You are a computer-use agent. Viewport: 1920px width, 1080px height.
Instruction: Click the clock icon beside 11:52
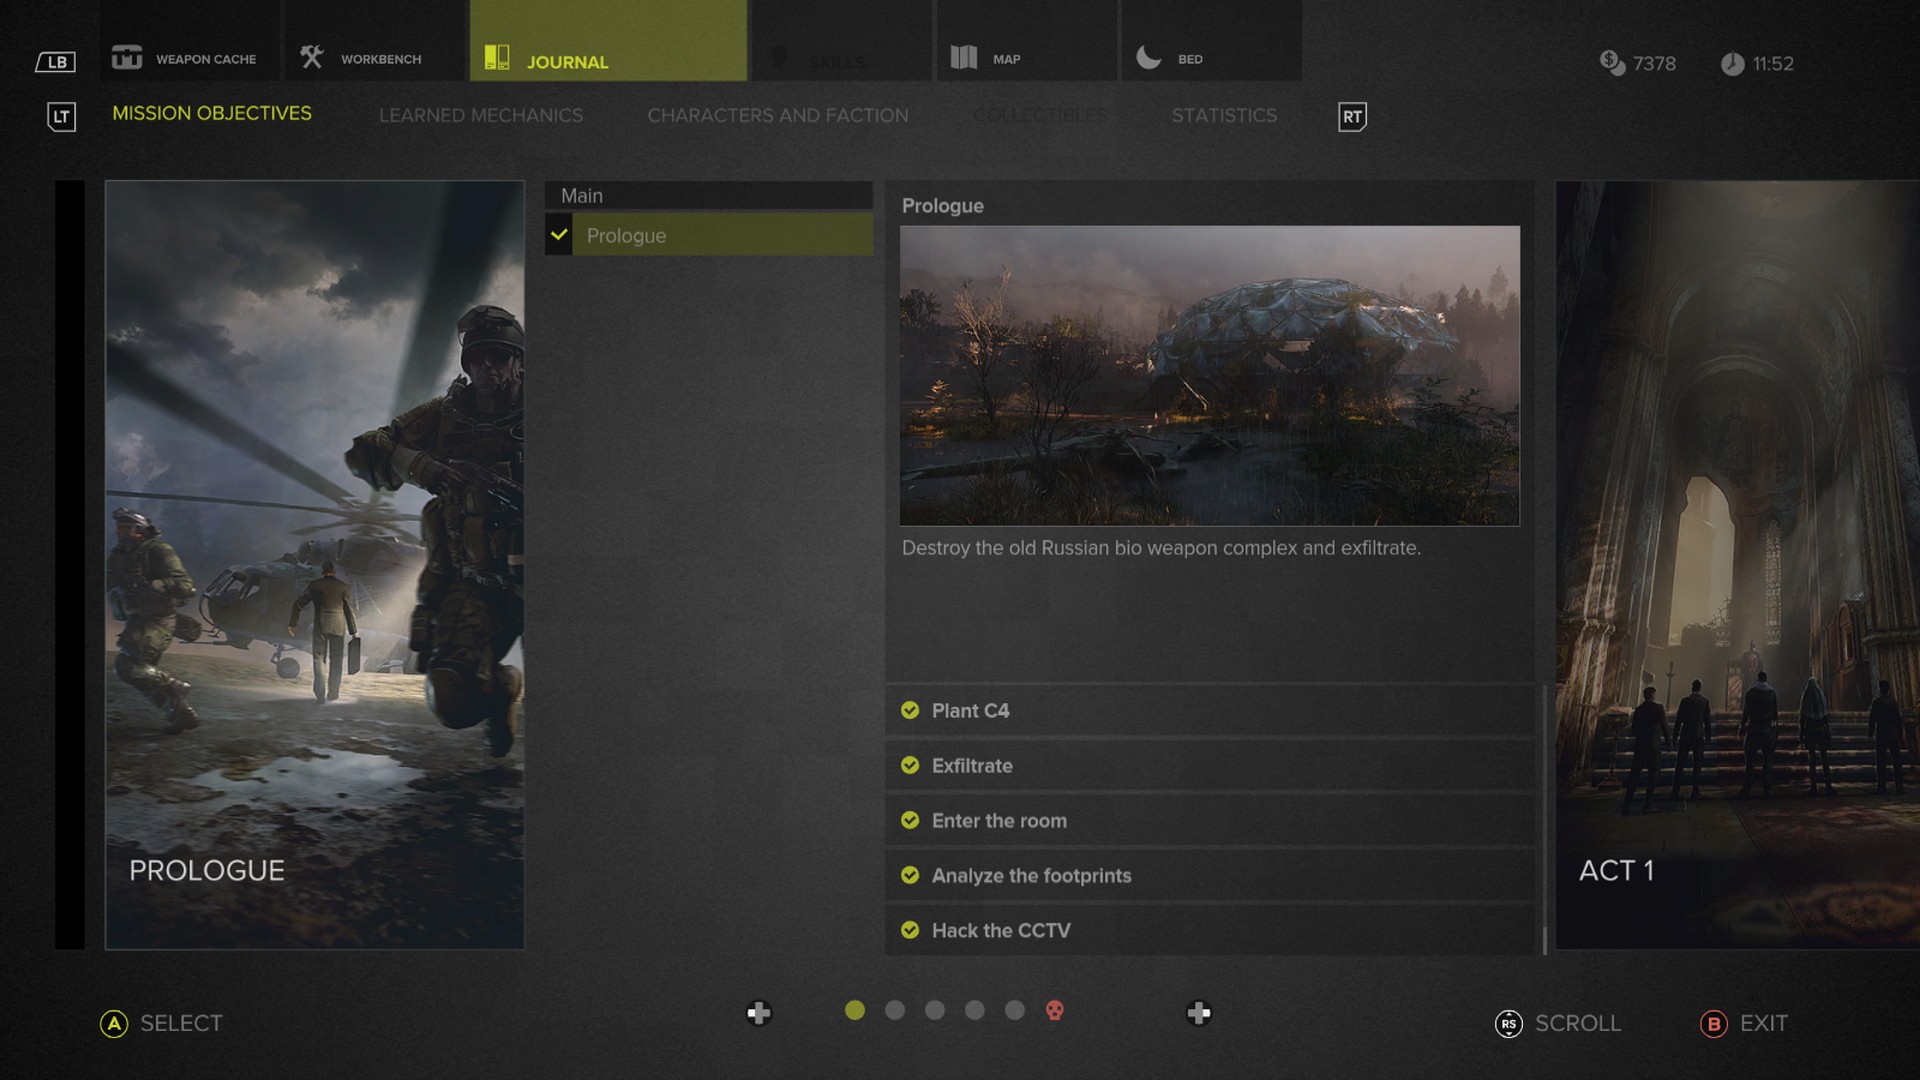pyautogui.click(x=1733, y=64)
